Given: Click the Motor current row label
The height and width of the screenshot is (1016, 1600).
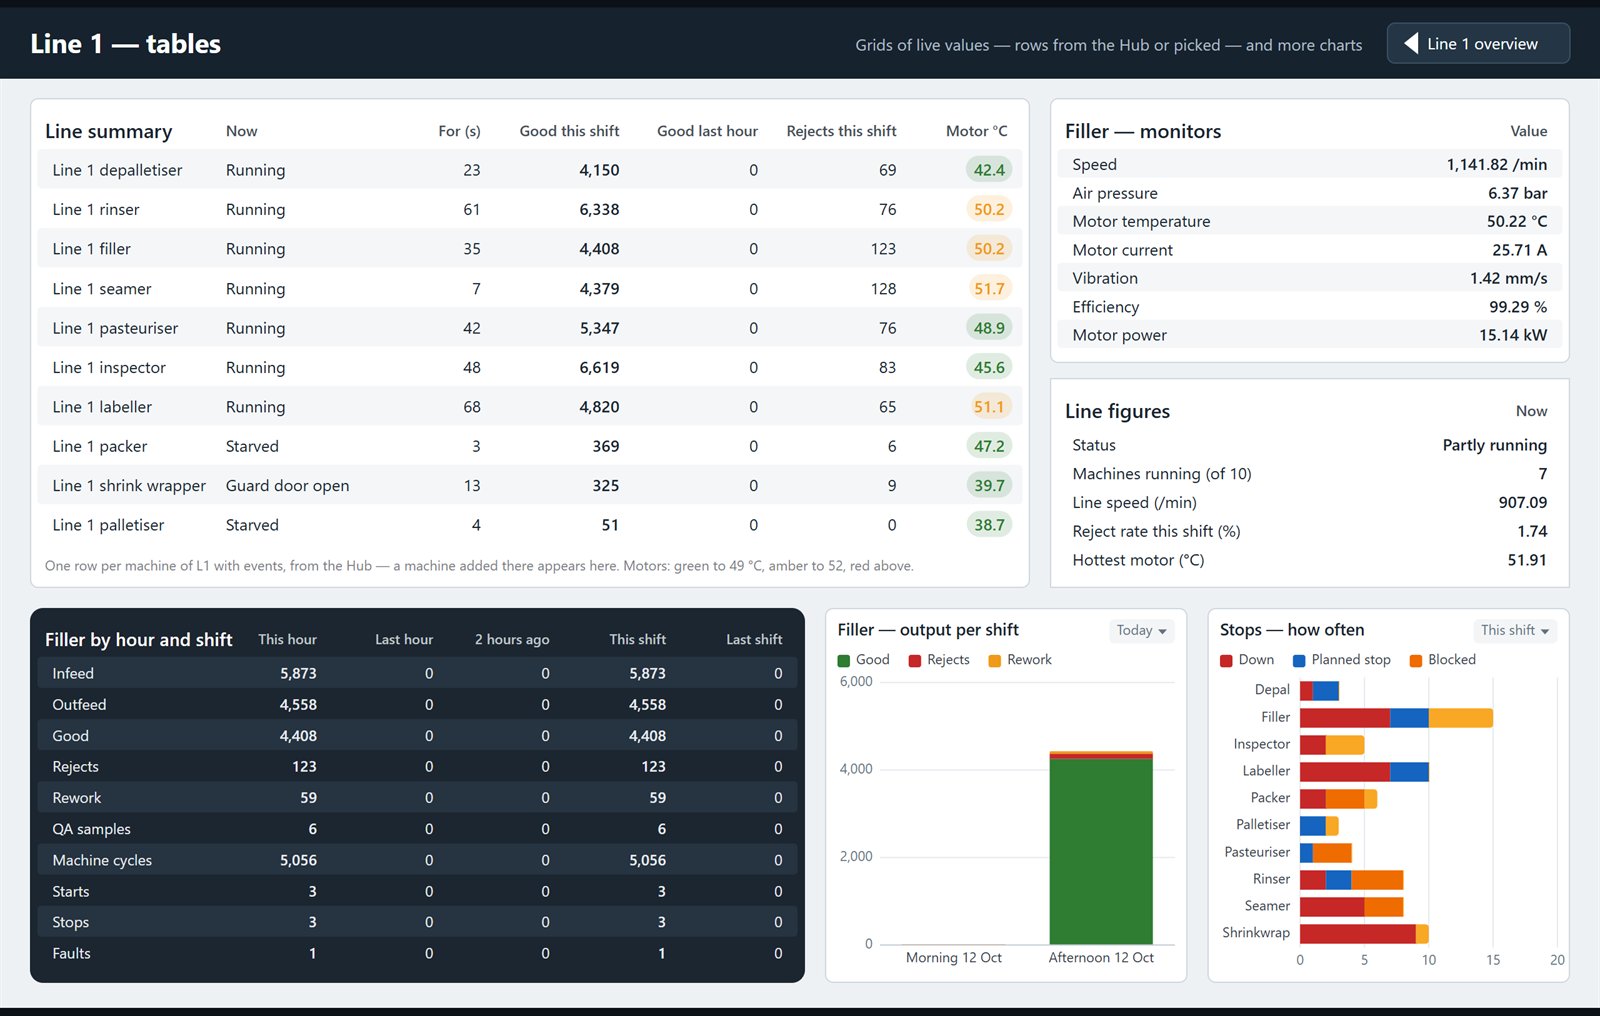Looking at the screenshot, I should [x=1122, y=250].
